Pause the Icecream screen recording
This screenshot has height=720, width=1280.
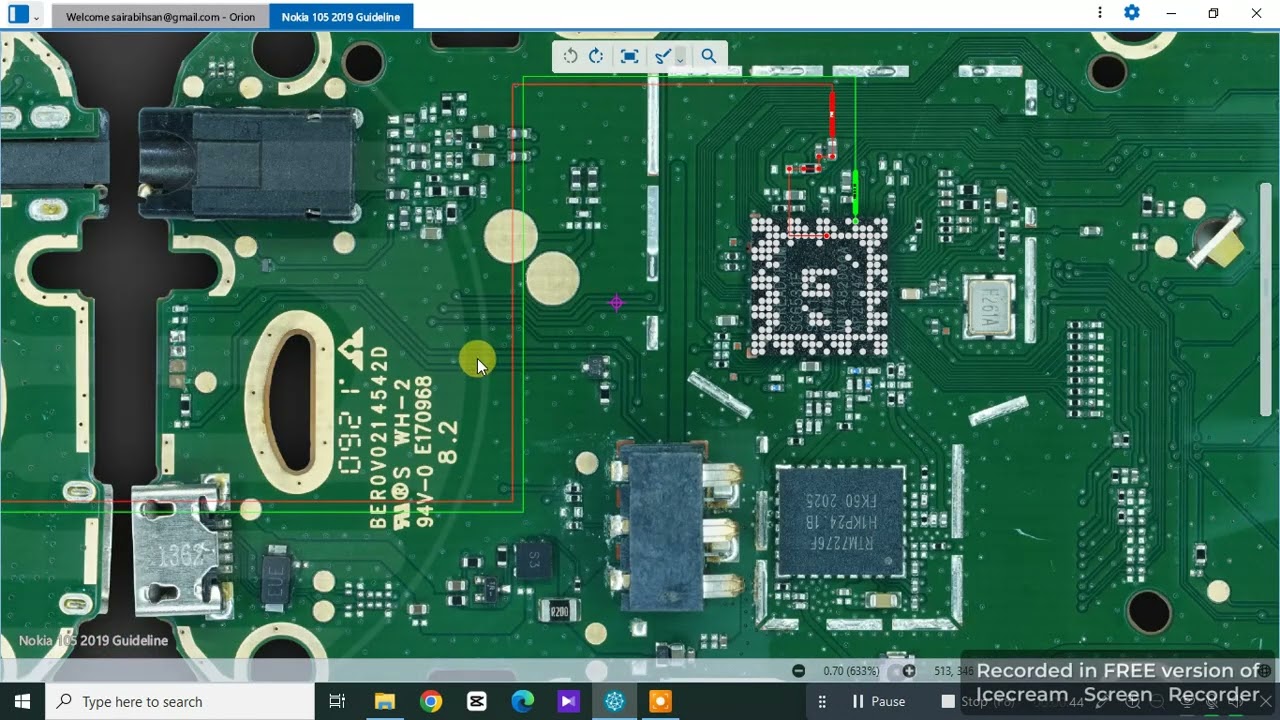878,702
